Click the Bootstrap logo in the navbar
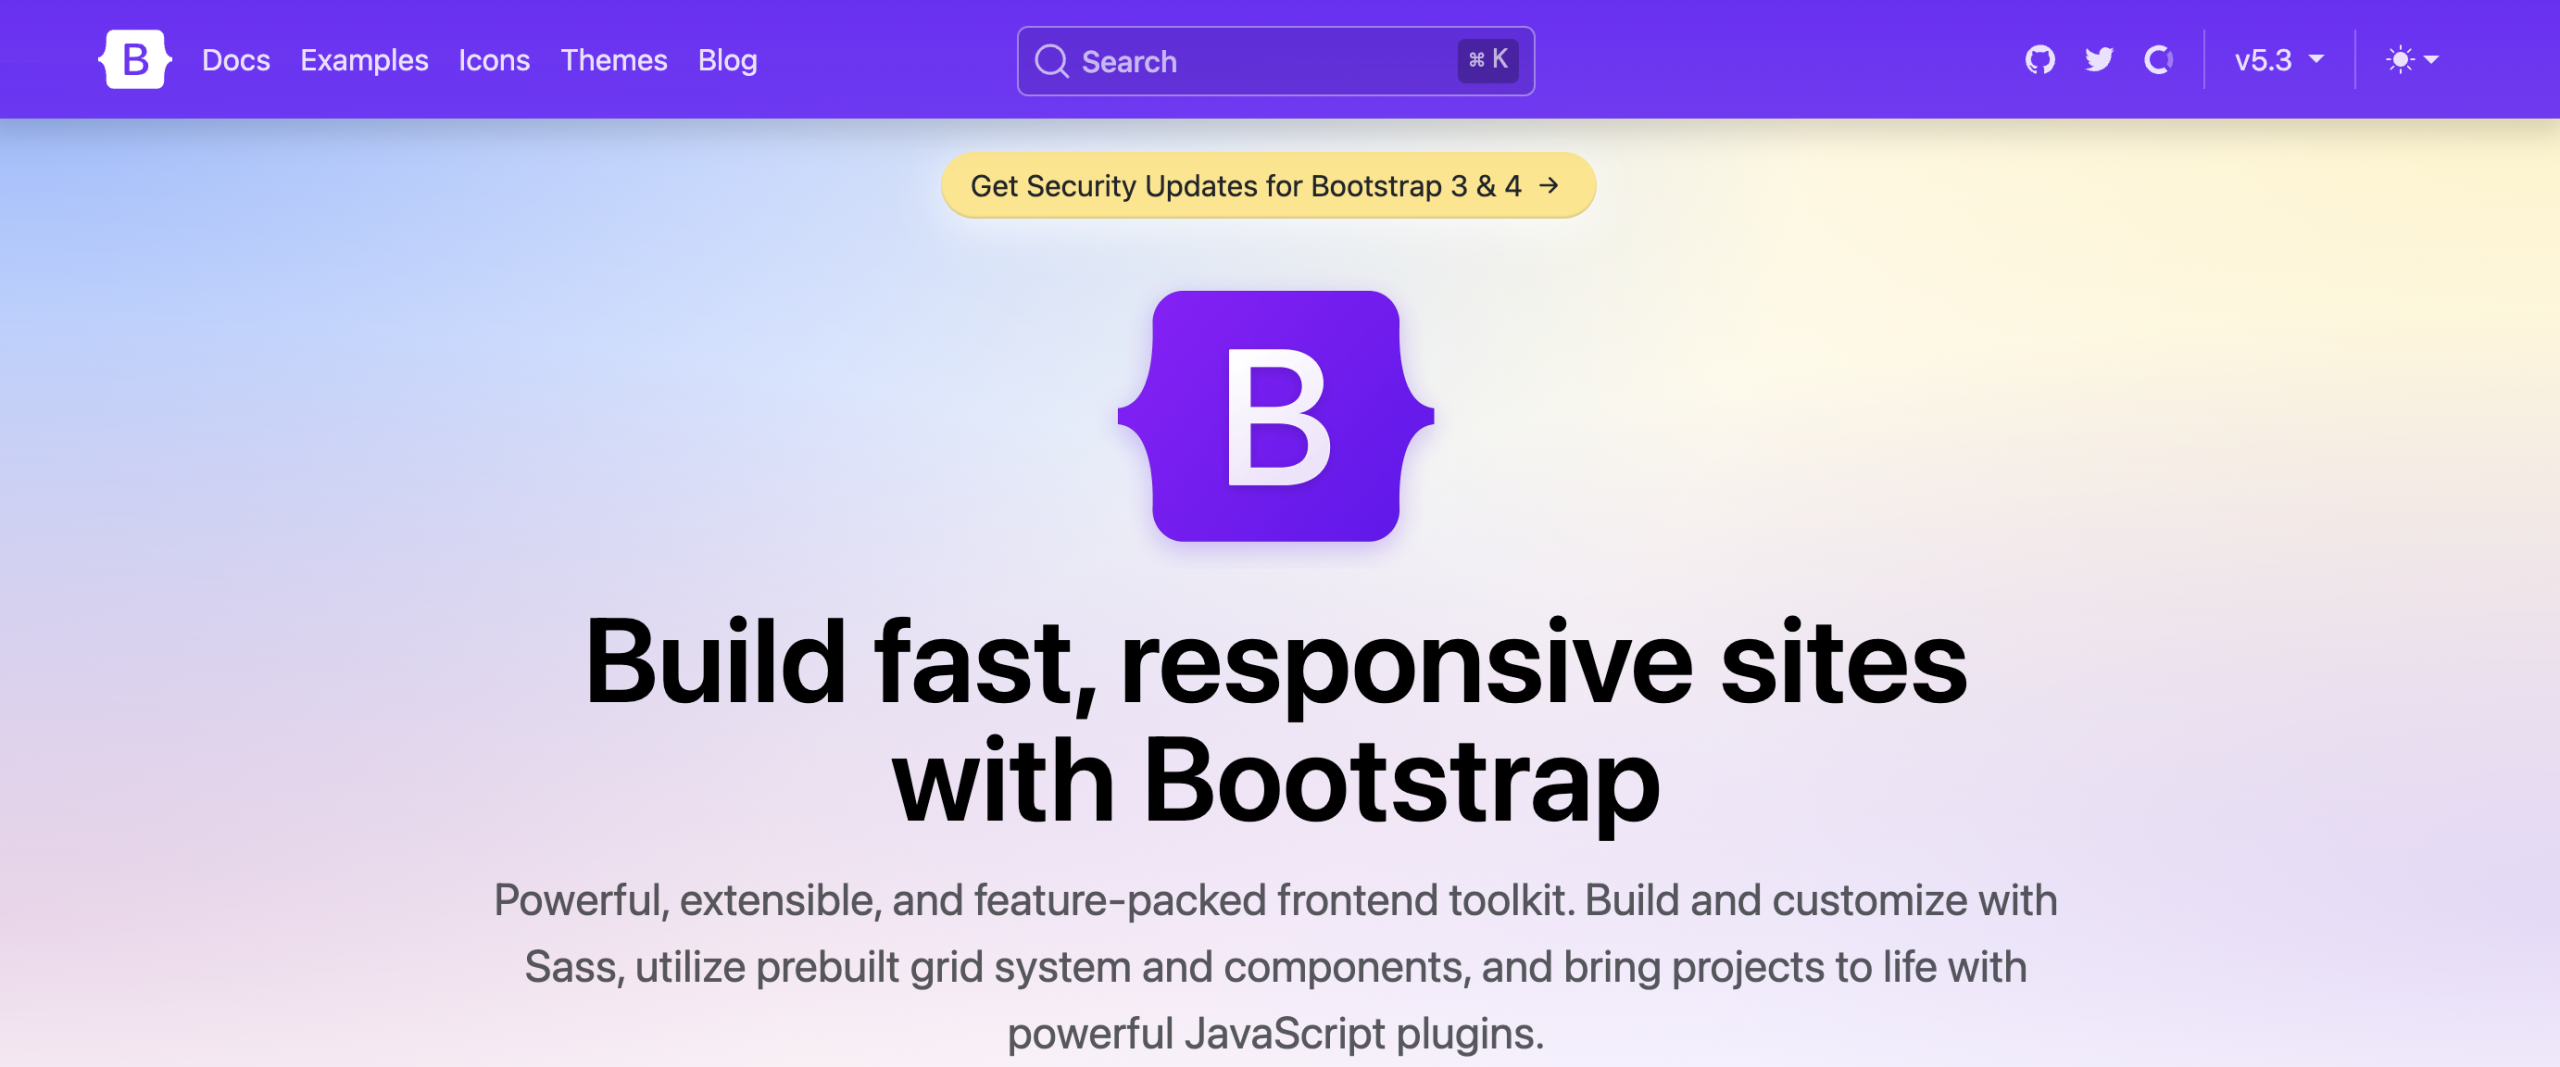The height and width of the screenshot is (1067, 2560). pyautogui.click(x=135, y=60)
